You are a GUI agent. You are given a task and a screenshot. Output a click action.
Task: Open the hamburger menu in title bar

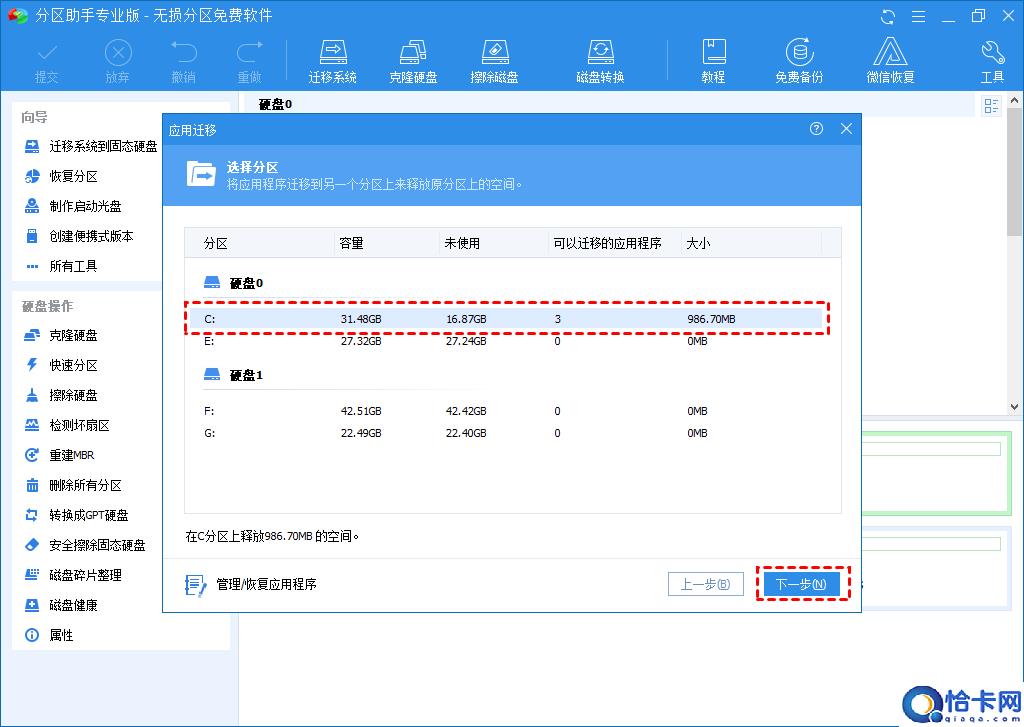tap(918, 16)
